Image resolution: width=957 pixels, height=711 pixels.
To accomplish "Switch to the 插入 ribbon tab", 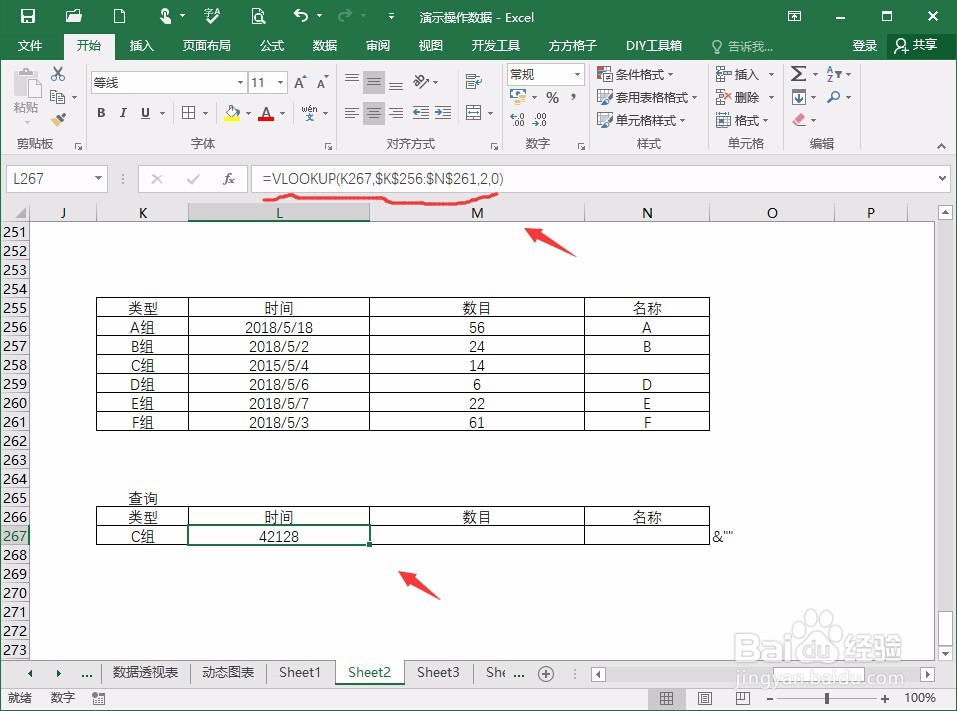I will point(140,45).
